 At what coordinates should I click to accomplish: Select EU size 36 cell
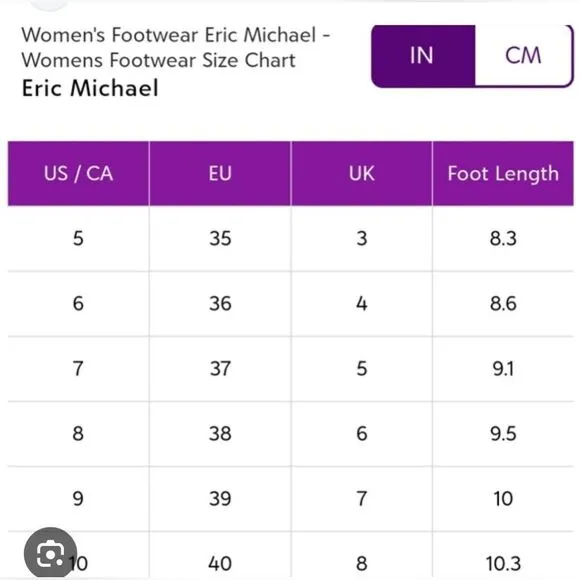[x=220, y=304]
